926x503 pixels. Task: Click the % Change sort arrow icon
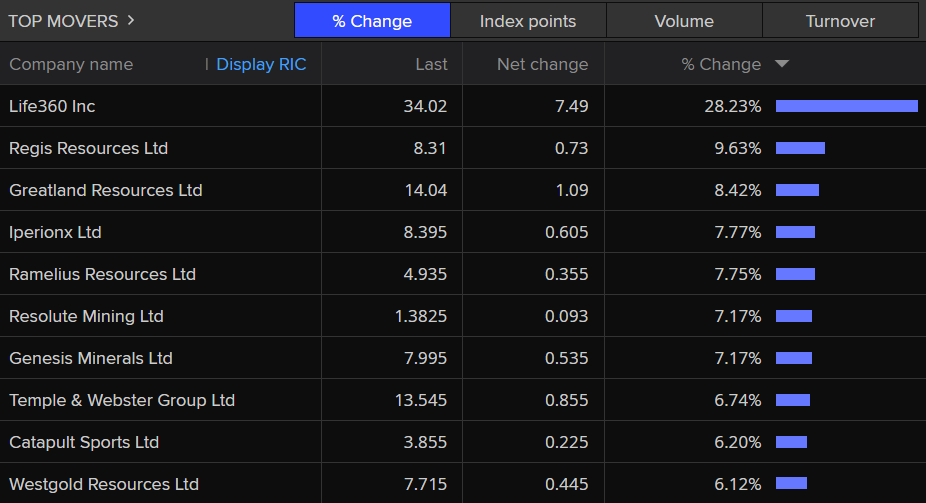[782, 64]
